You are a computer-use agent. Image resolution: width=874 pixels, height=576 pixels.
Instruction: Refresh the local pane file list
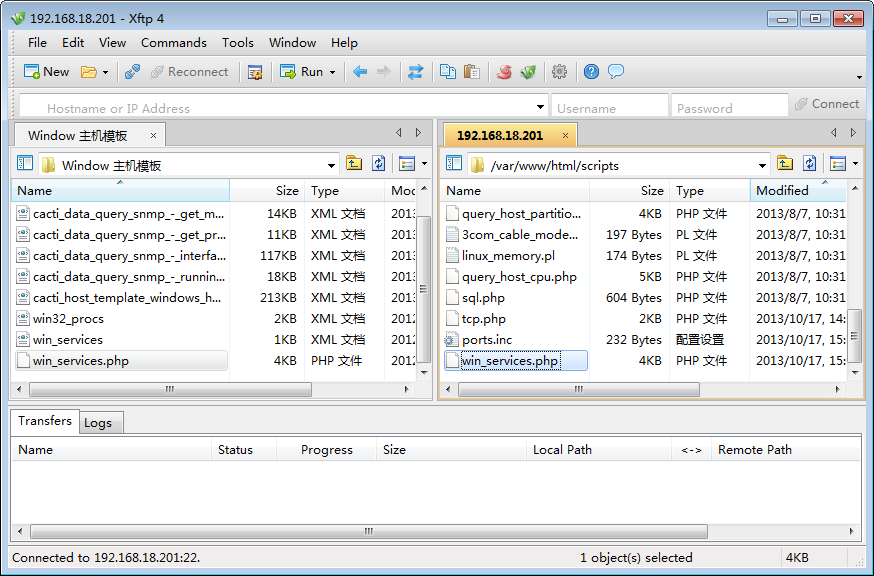click(379, 163)
